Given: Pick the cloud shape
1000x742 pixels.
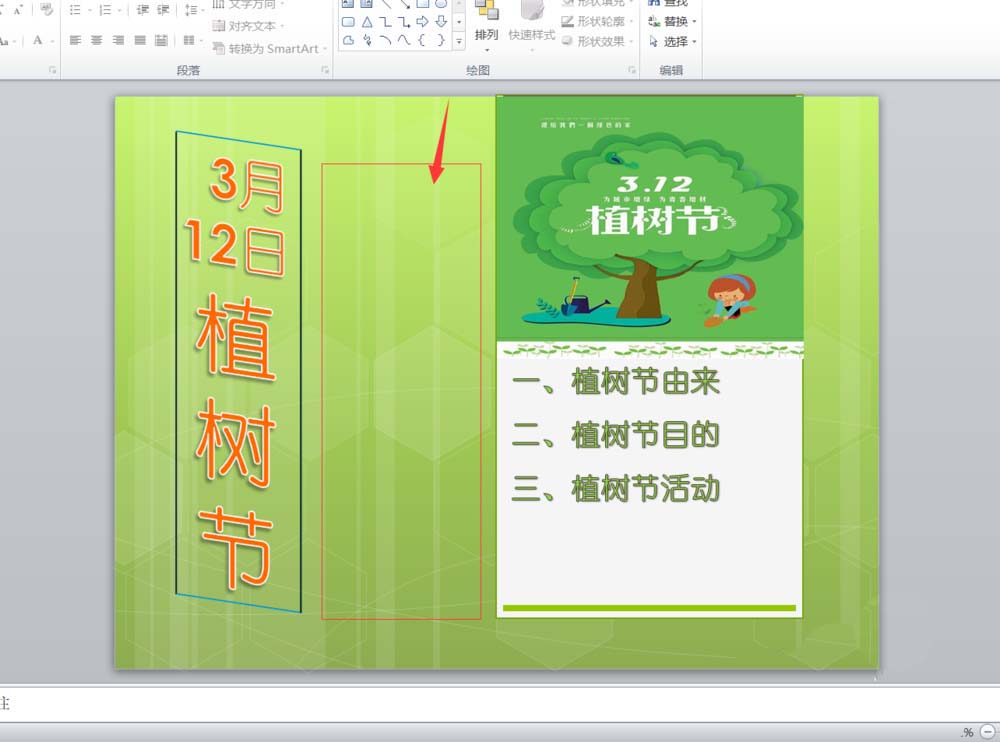Looking at the screenshot, I should click(348, 40).
